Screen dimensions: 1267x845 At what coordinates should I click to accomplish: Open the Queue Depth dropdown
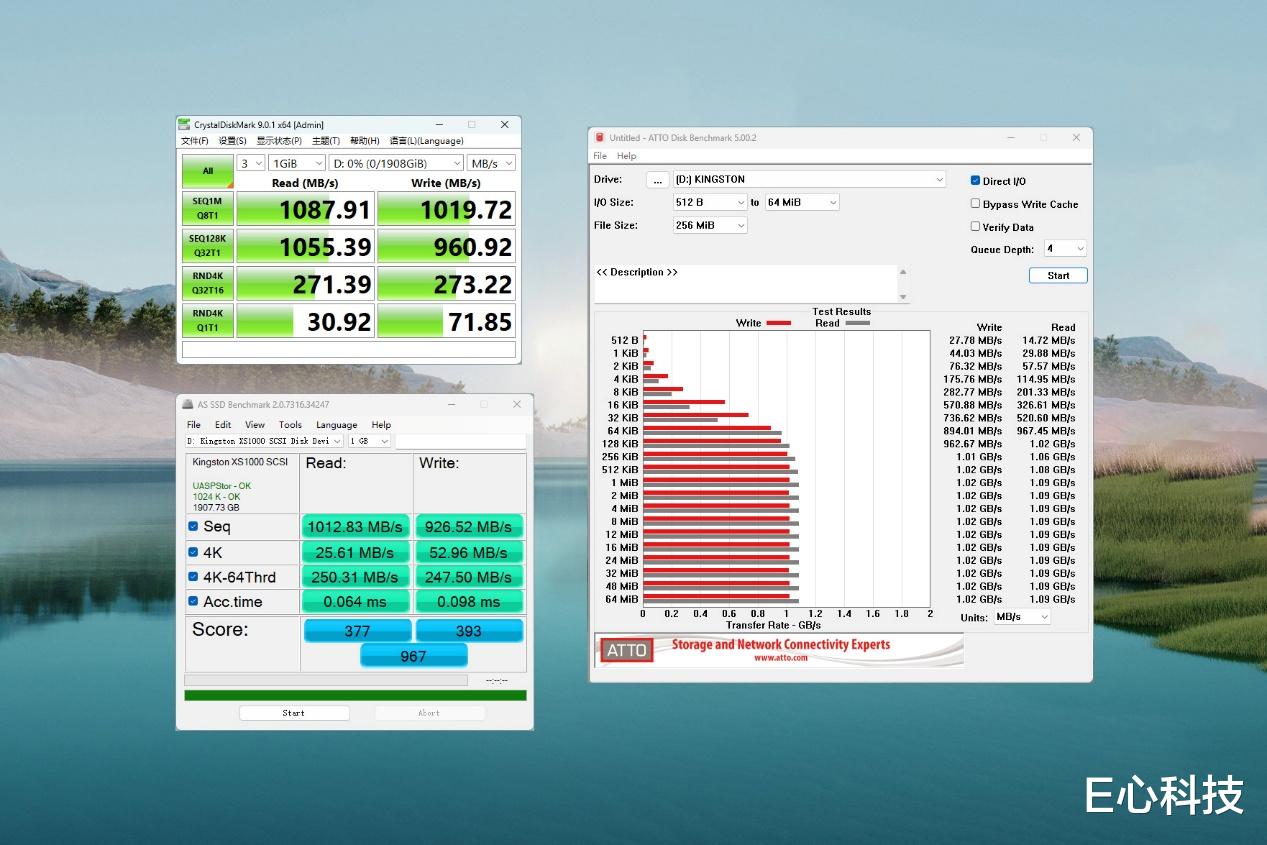(1065, 248)
